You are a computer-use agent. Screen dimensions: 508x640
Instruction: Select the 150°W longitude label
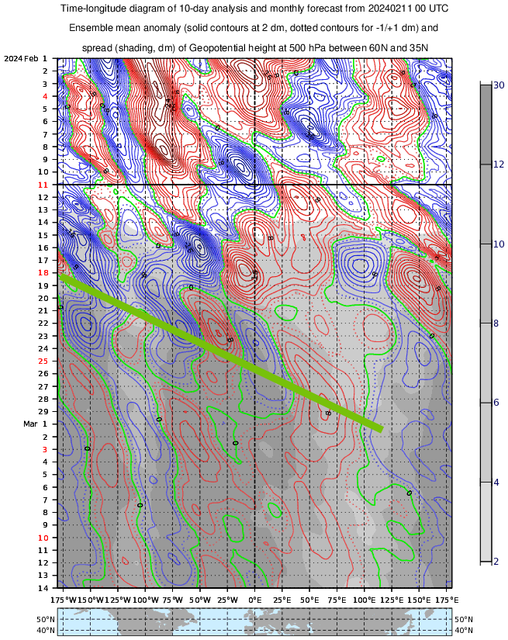coord(89,600)
